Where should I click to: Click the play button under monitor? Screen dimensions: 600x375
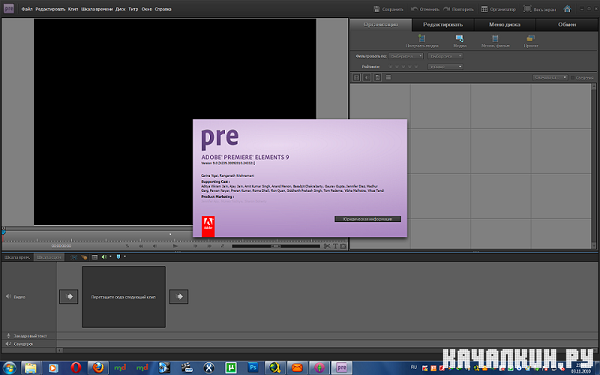[175, 246]
